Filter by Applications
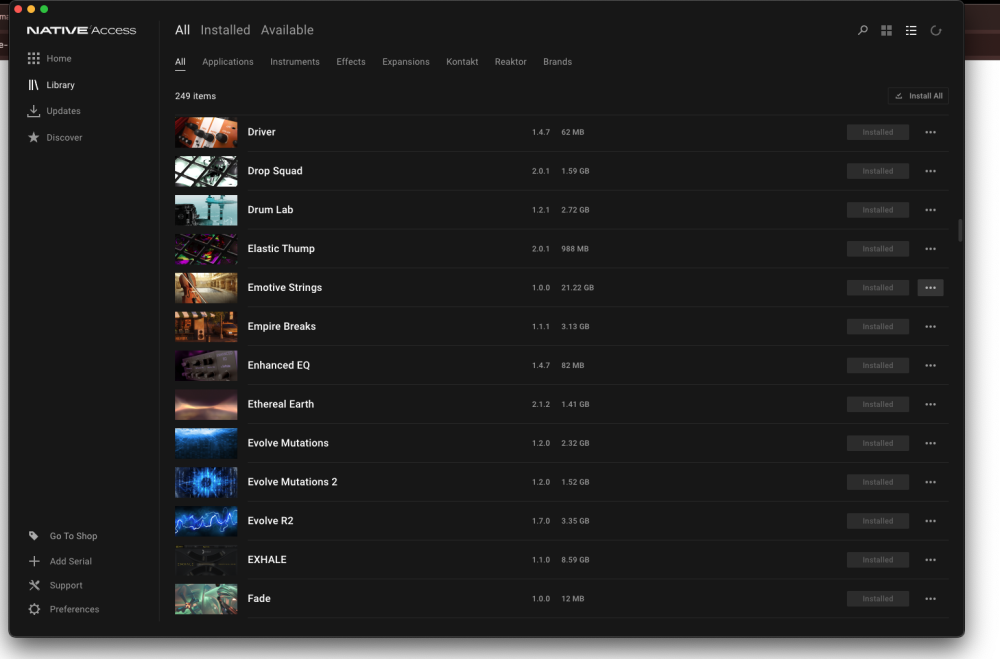Screen dimensions: 1000x659 pos(228,62)
